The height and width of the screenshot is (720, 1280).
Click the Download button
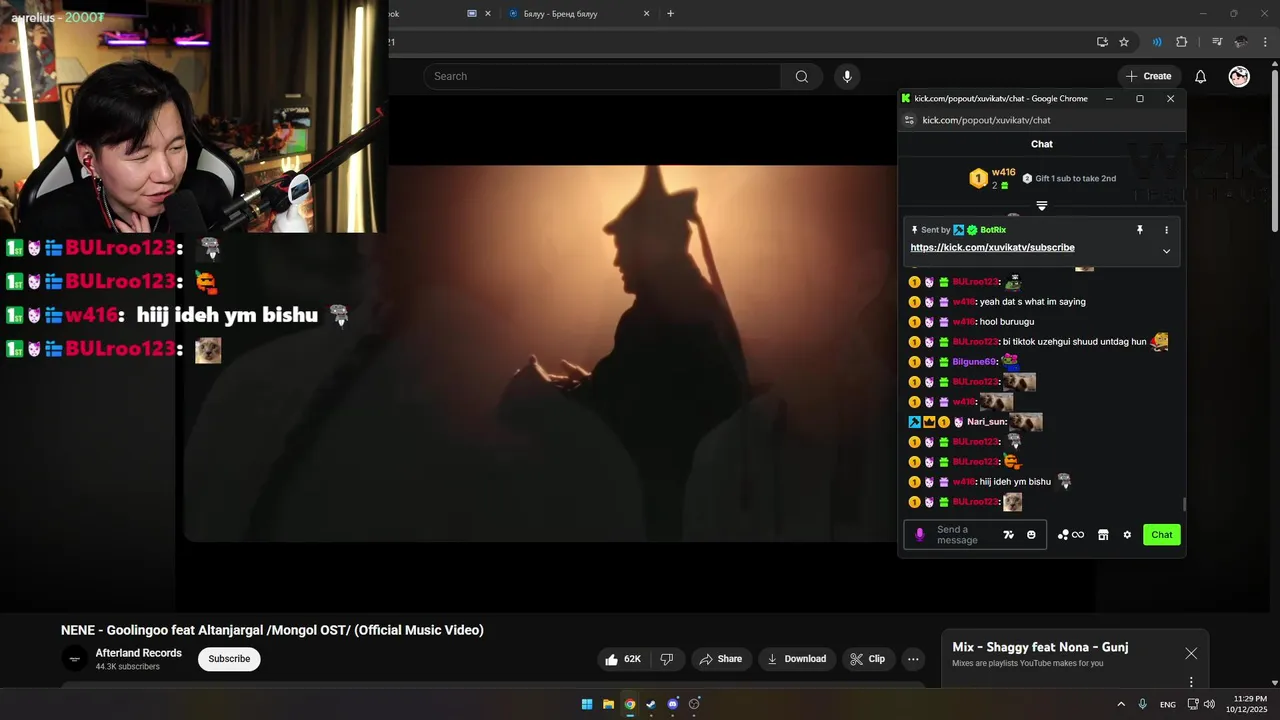tap(797, 659)
